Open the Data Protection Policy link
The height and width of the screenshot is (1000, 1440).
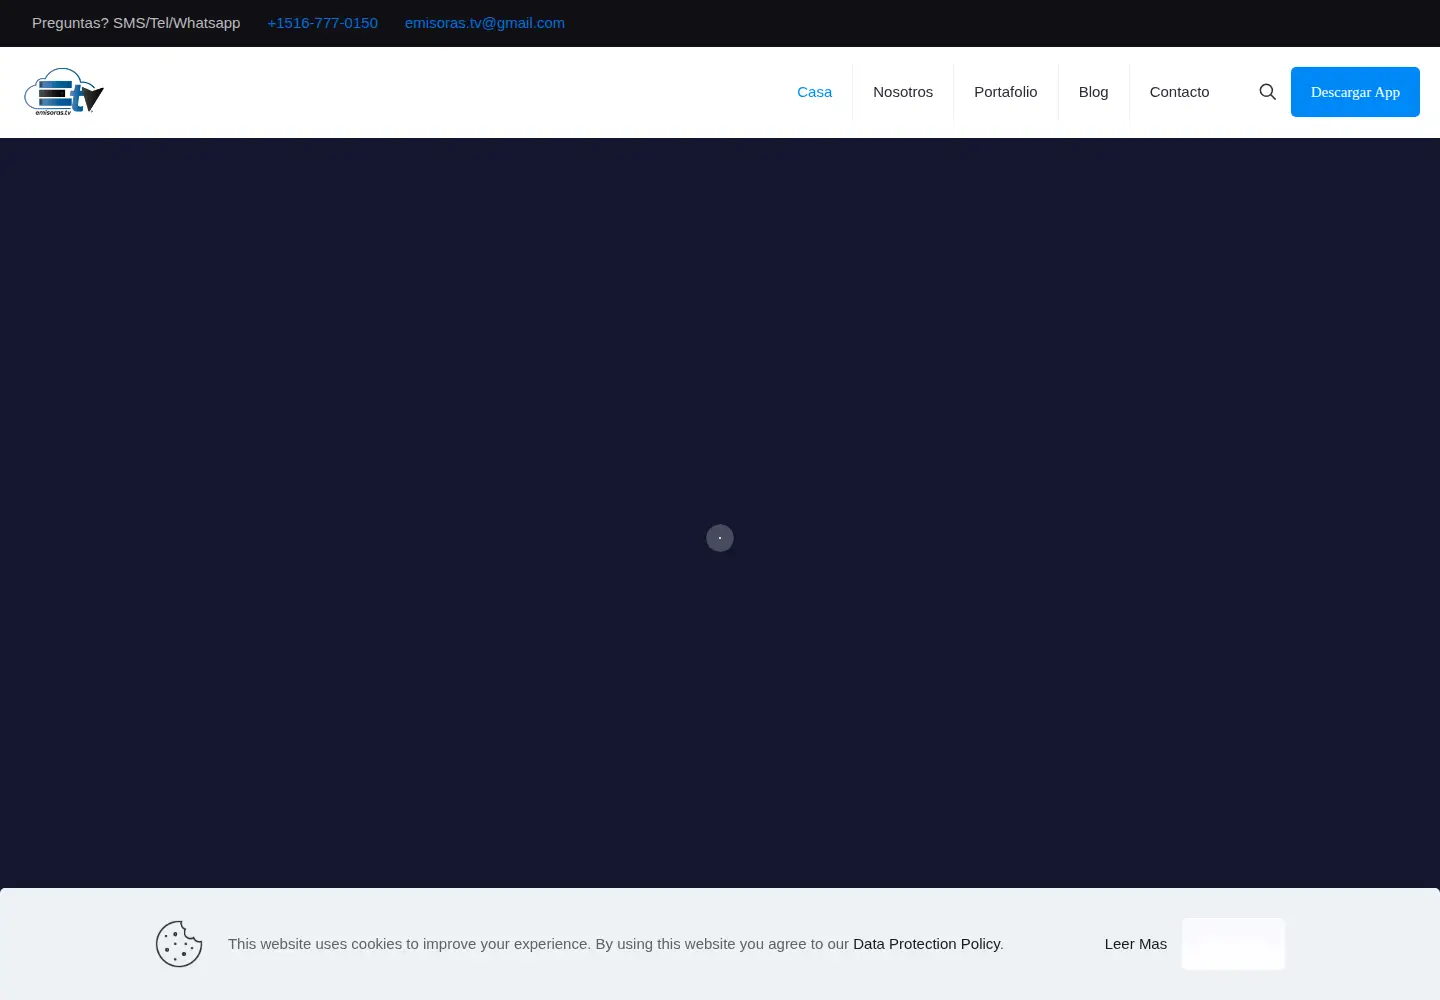tap(926, 944)
